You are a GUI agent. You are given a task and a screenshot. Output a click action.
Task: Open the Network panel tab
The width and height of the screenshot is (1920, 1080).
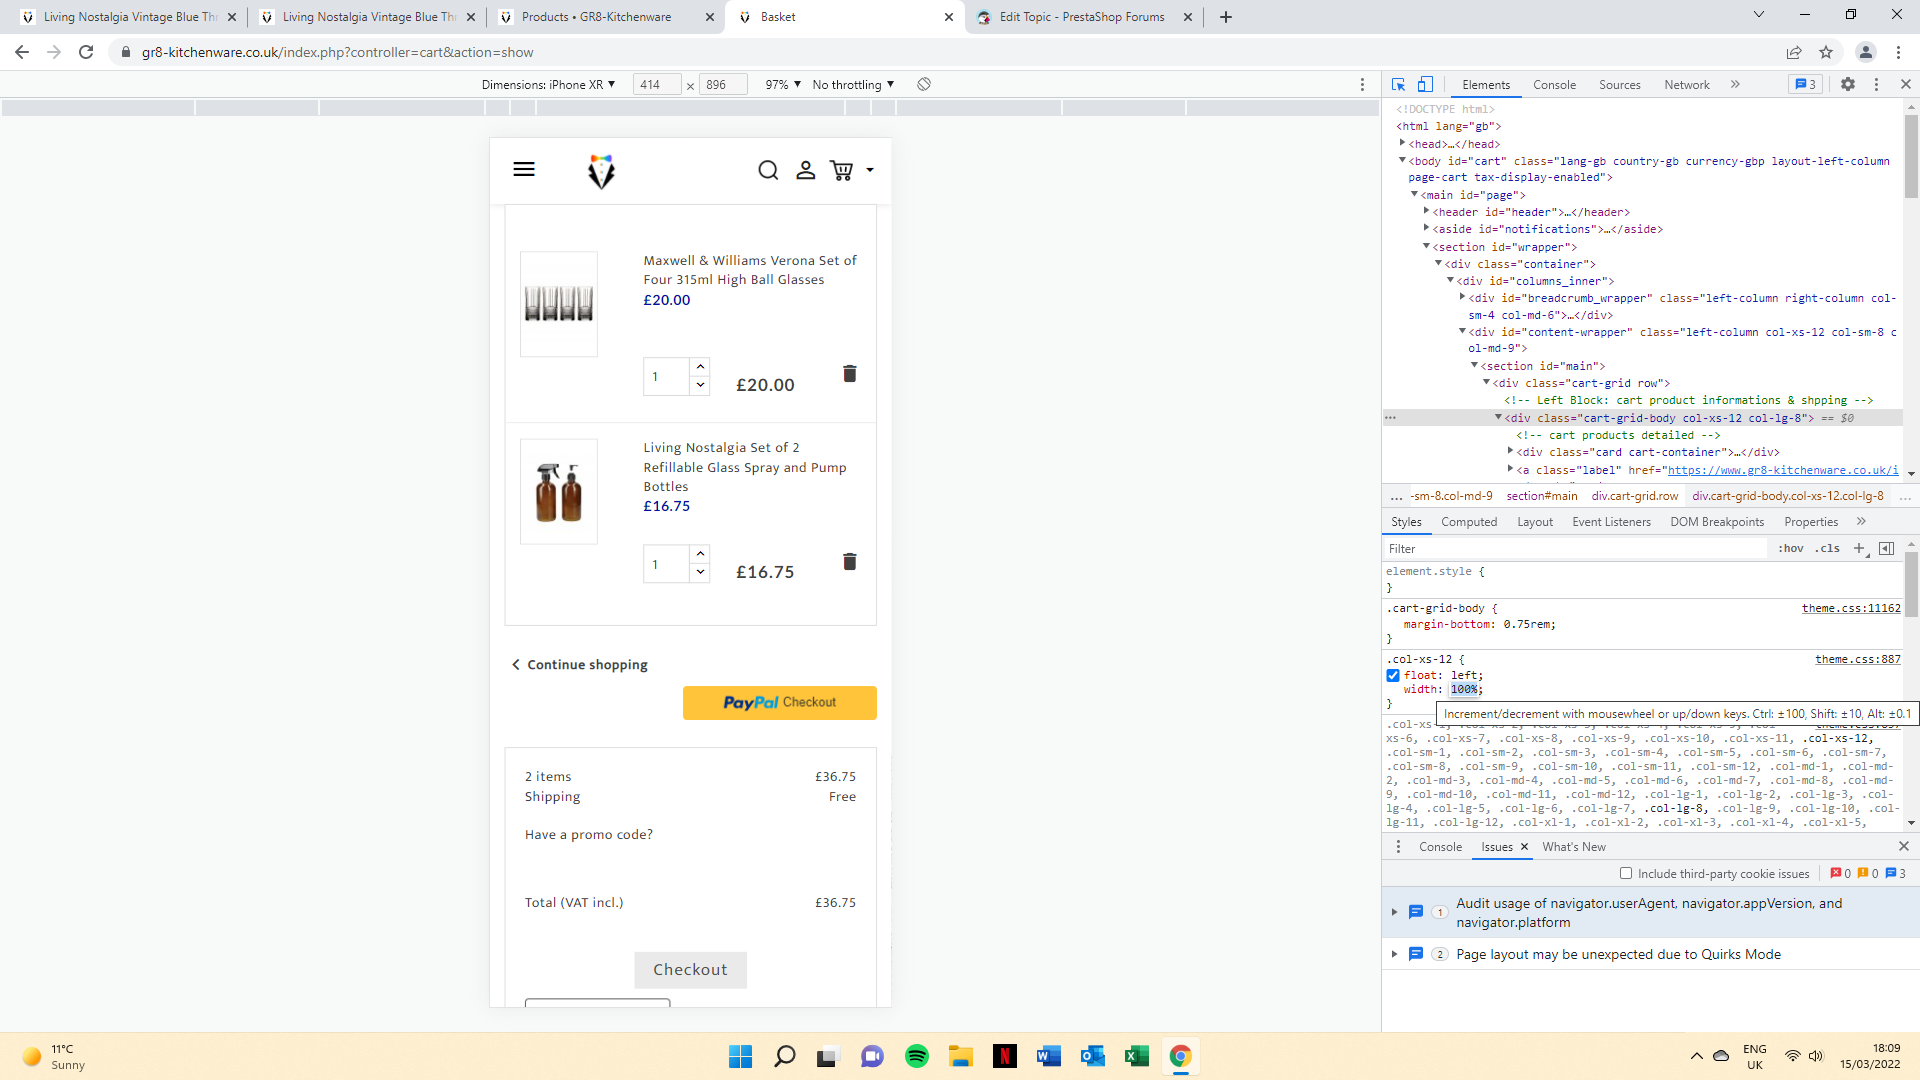tap(1686, 84)
